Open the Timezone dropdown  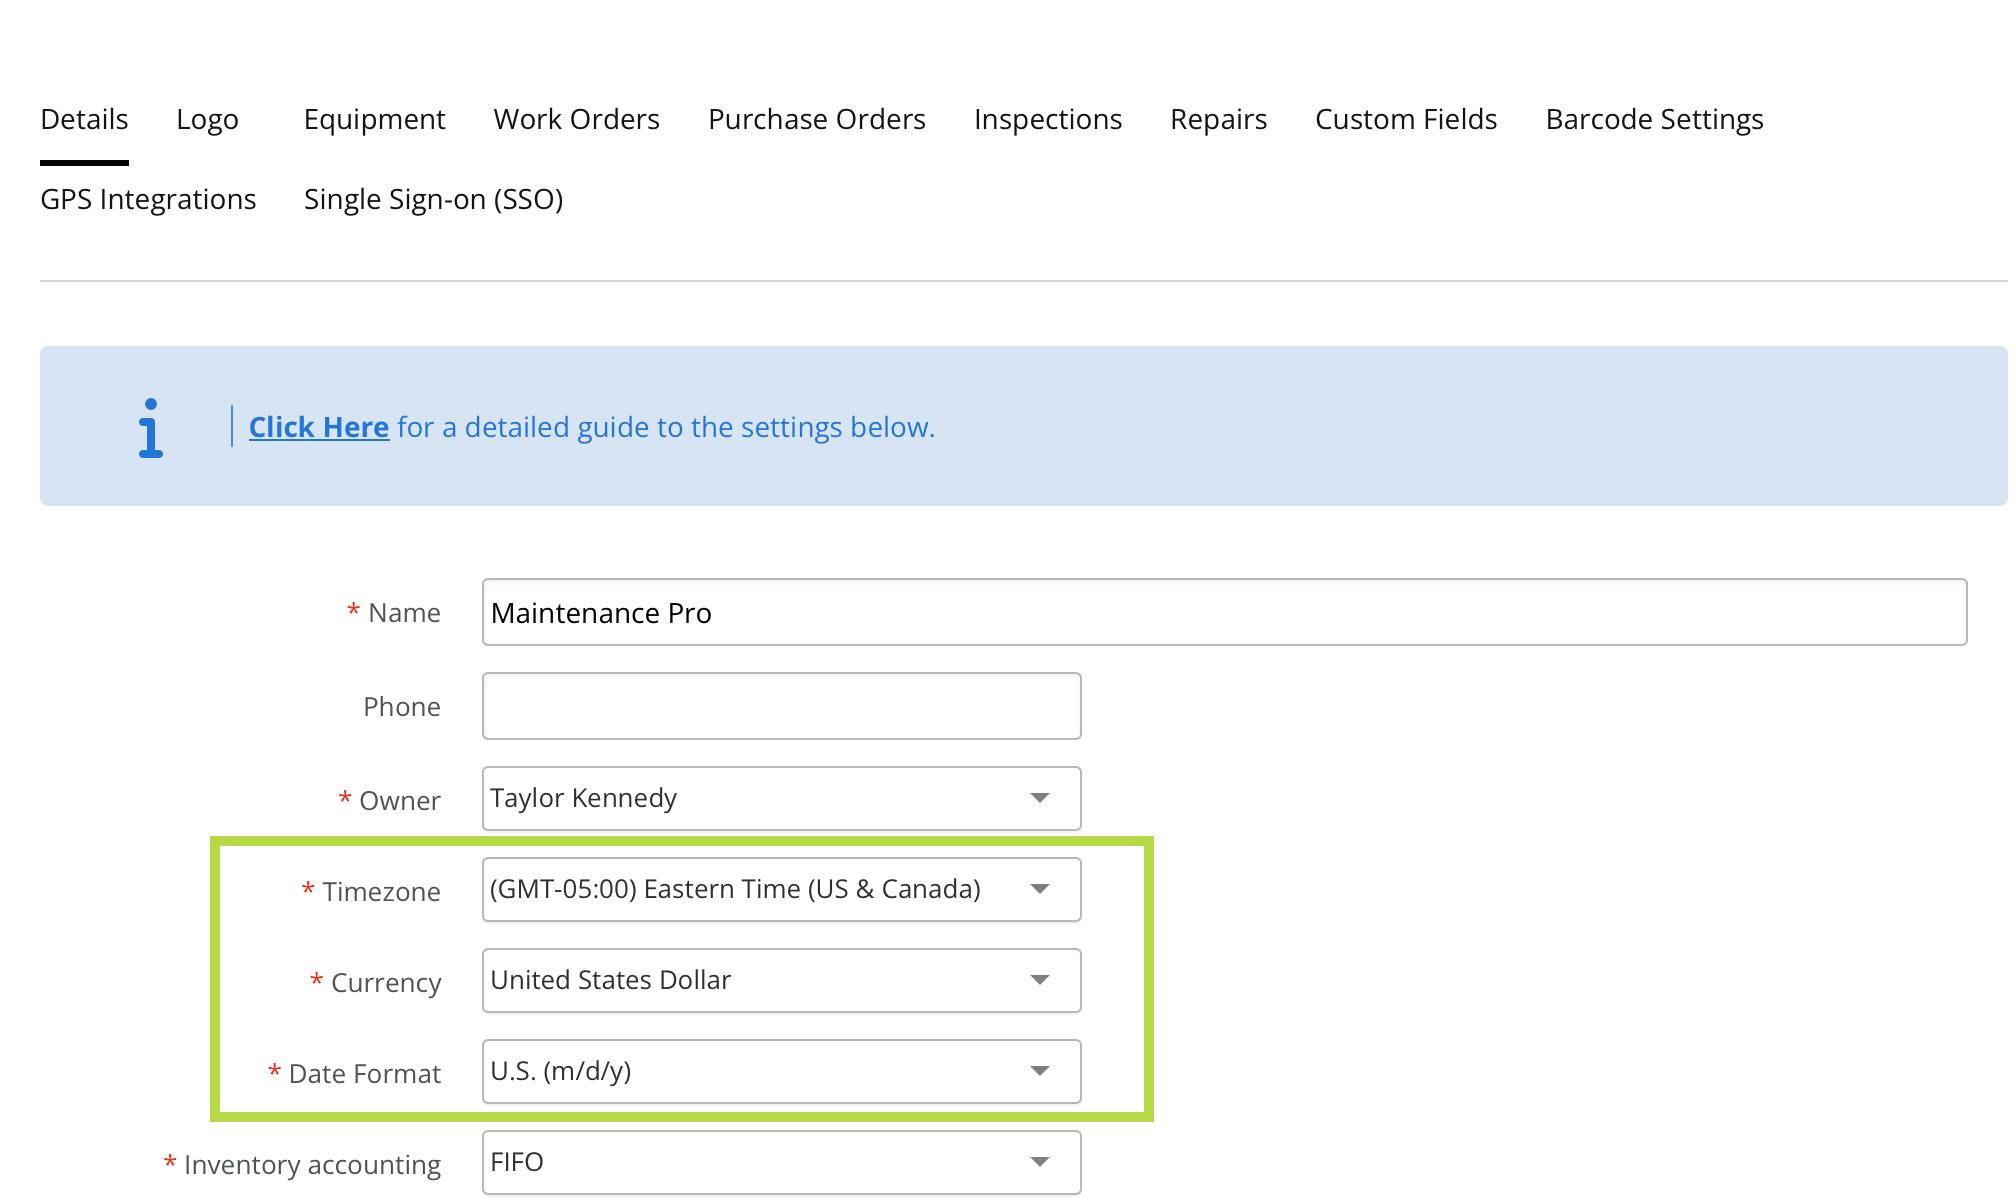[781, 889]
